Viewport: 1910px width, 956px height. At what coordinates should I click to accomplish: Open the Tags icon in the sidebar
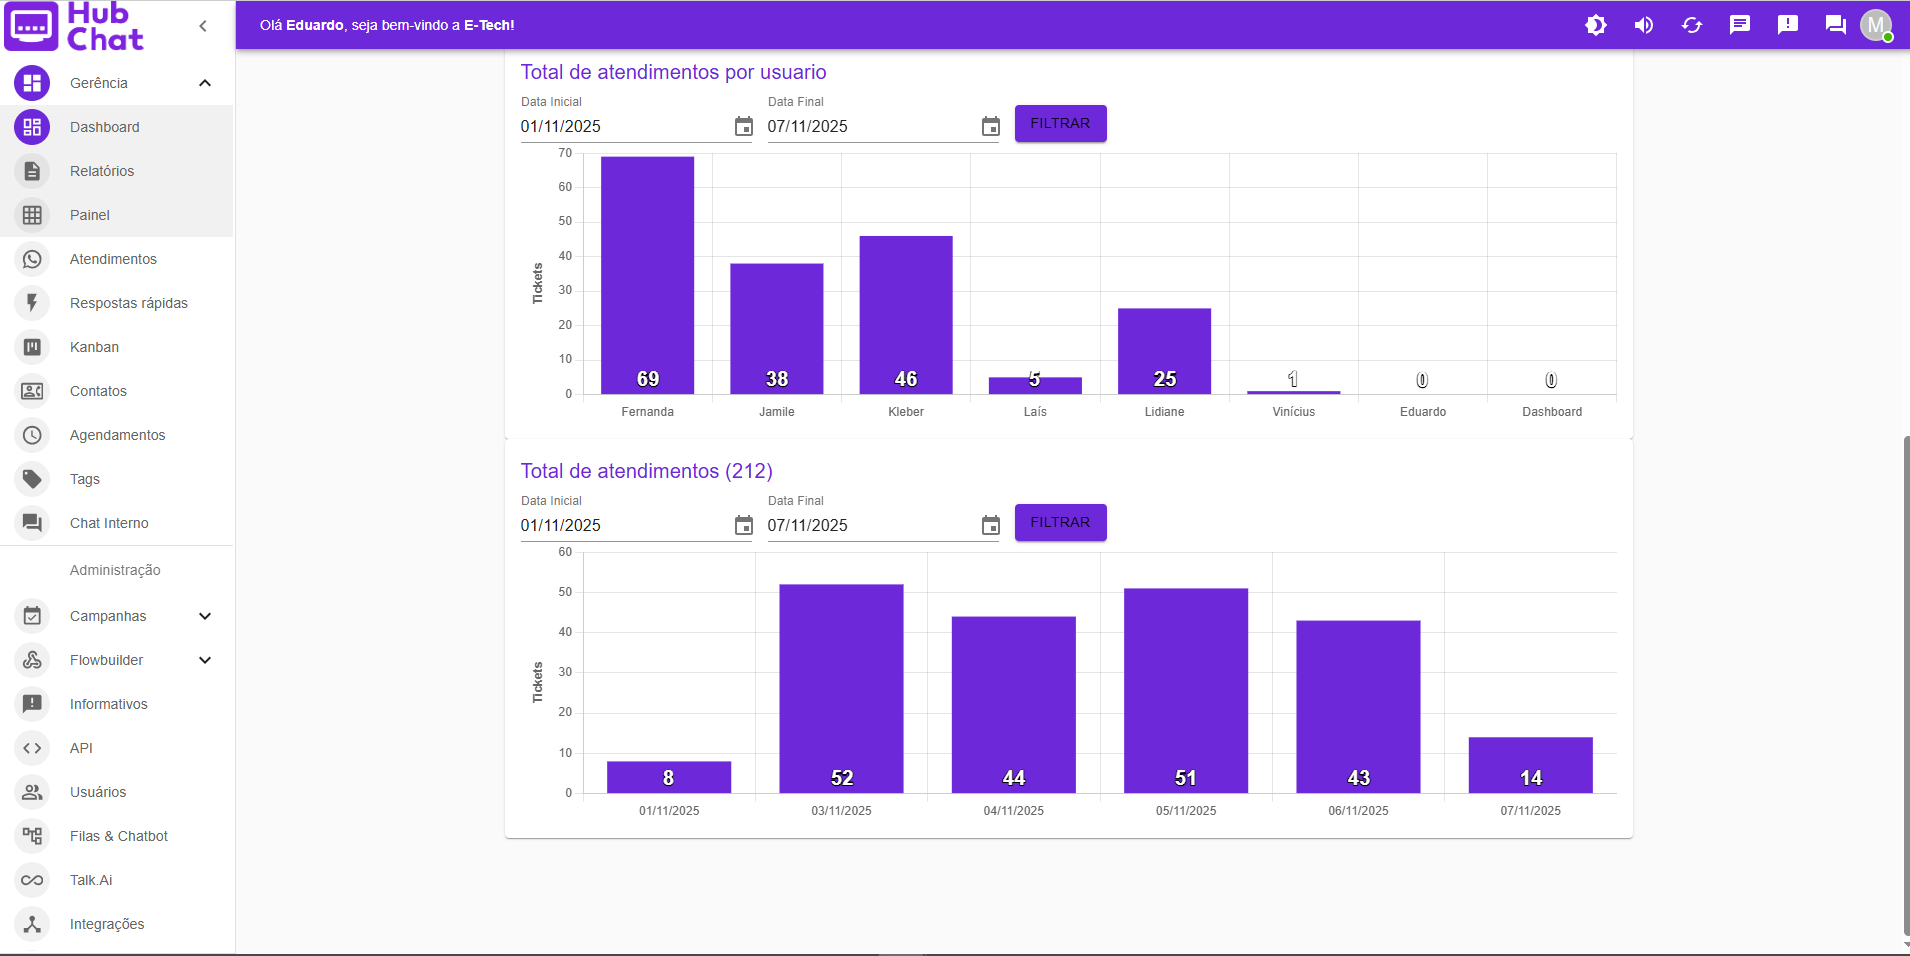point(33,479)
